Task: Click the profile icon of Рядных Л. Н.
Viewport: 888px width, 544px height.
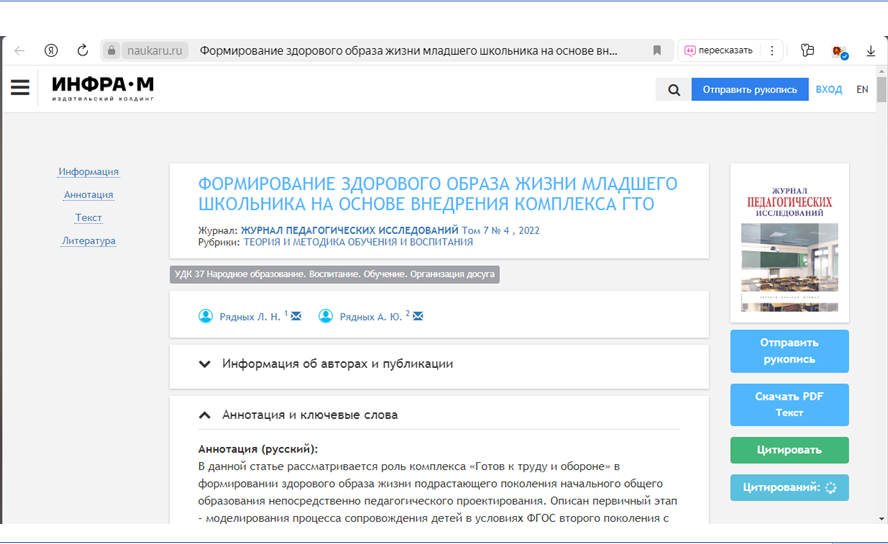Action: [206, 316]
